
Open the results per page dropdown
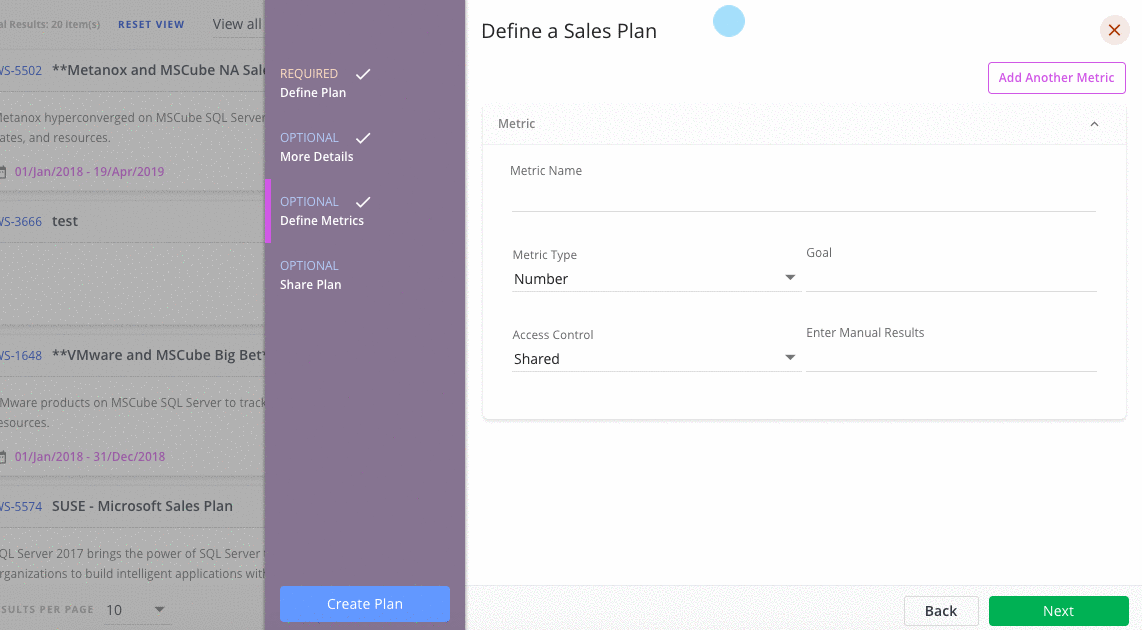[x=137, y=610]
